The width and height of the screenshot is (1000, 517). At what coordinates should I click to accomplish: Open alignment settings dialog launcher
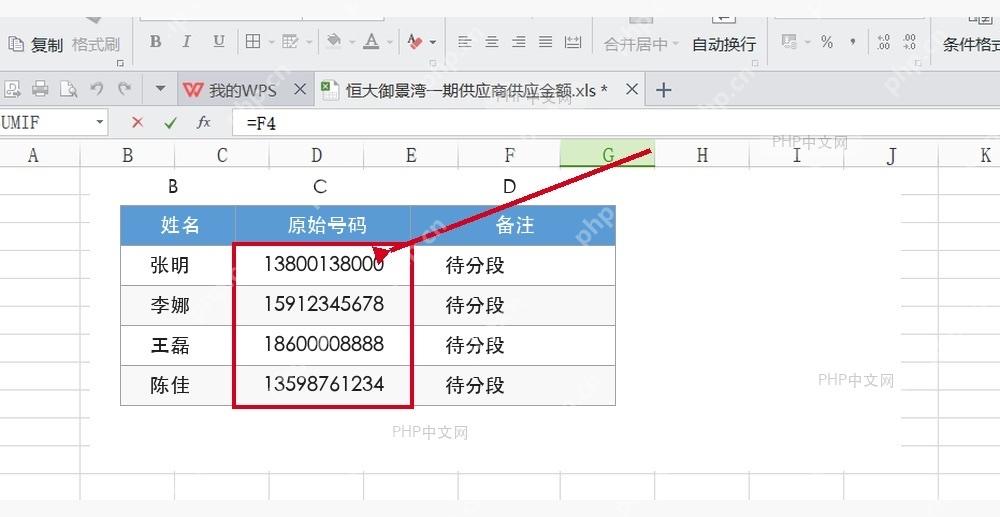tap(755, 63)
